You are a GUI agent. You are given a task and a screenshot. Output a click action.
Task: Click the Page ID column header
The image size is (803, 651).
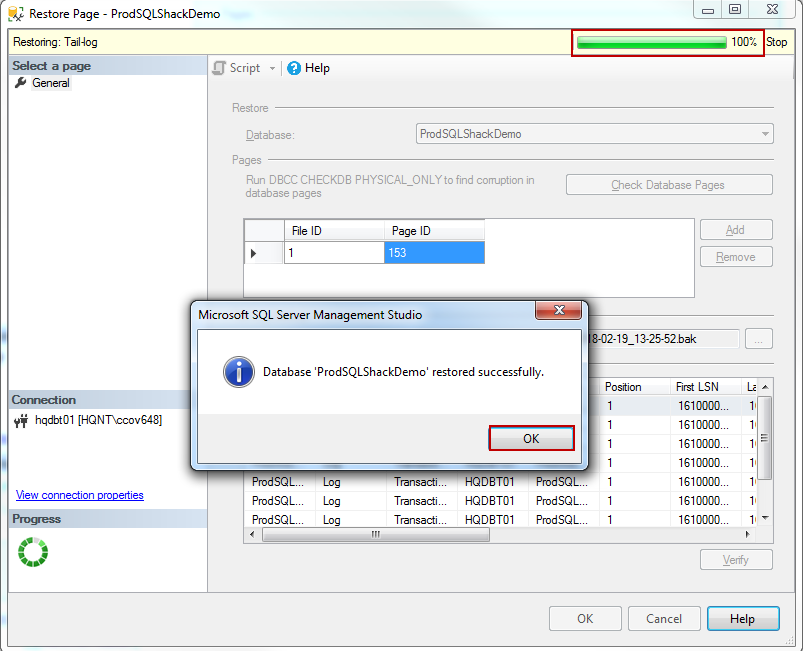[434, 231]
